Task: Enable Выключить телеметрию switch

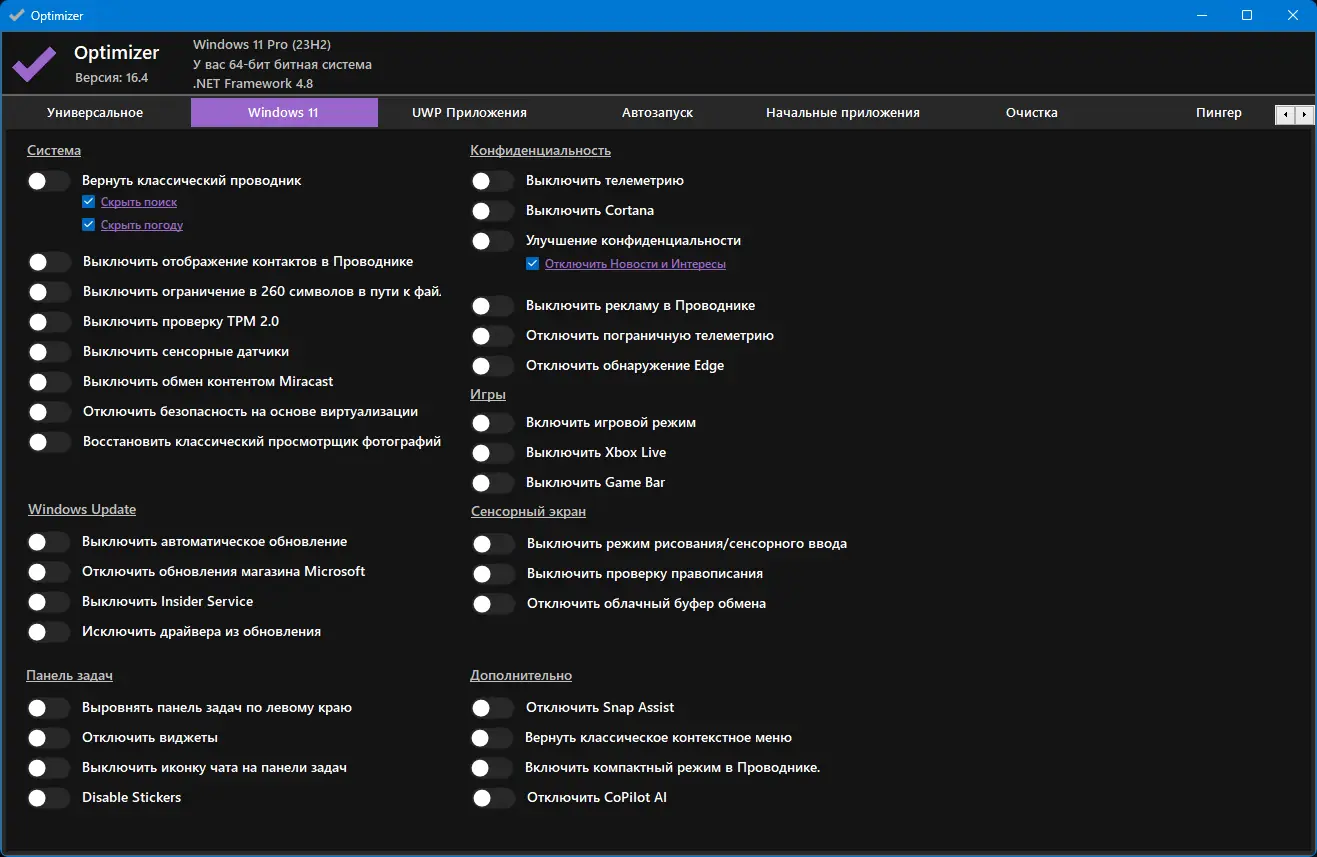Action: 492,181
